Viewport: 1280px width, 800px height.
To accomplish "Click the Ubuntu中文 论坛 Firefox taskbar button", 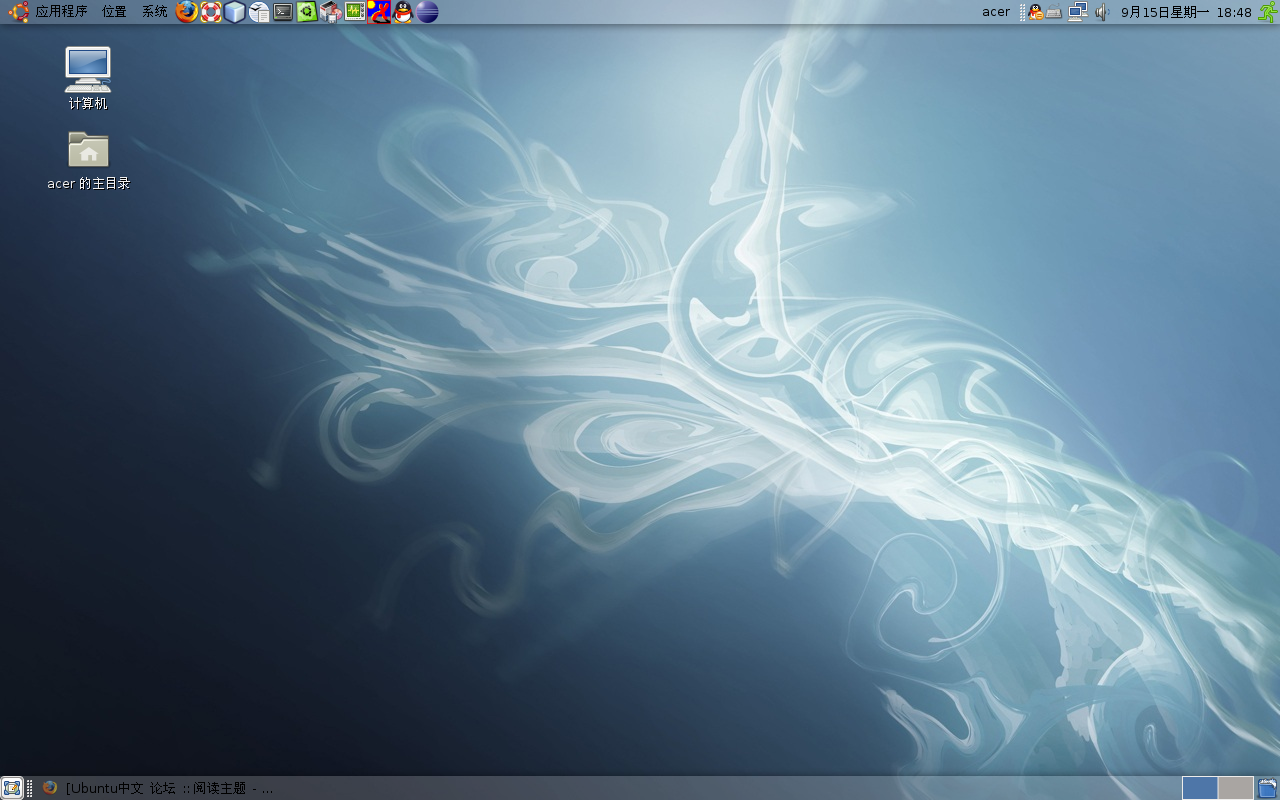I will click(158, 788).
